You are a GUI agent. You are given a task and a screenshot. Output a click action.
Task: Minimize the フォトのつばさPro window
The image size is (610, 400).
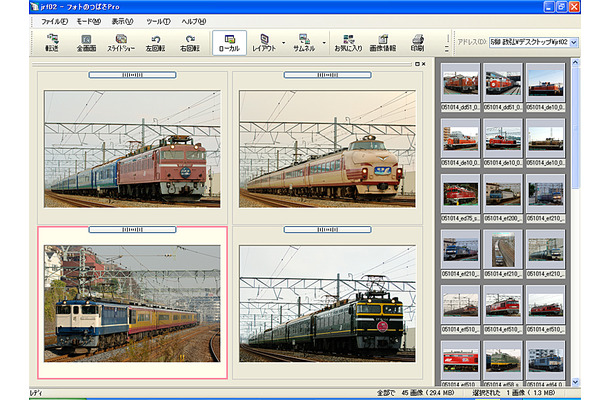[549, 7]
